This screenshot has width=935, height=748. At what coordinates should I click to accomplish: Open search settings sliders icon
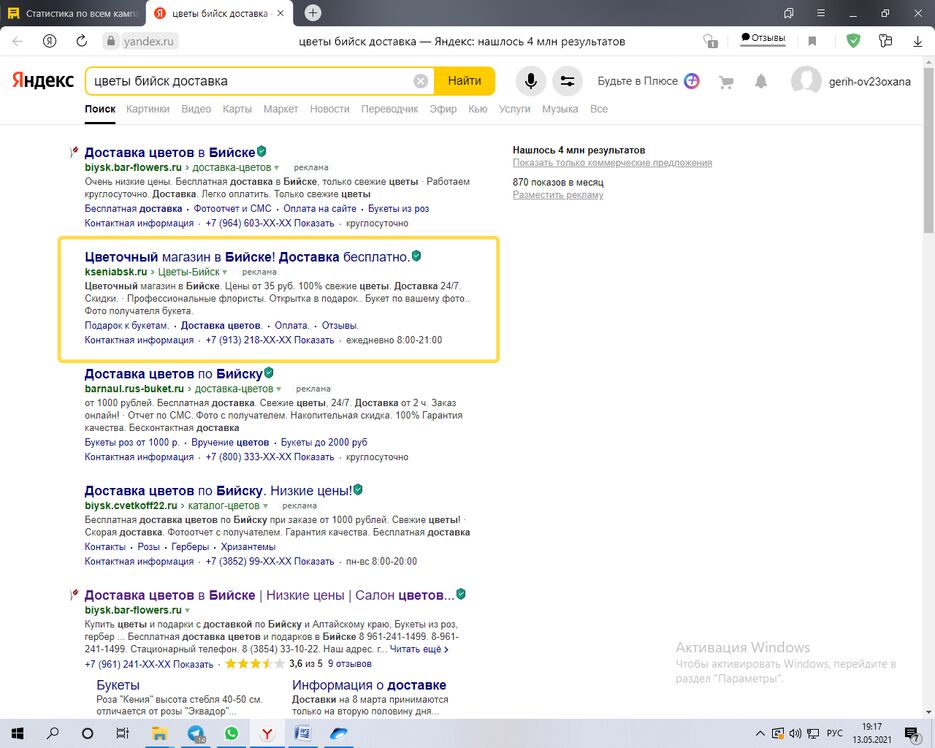pyautogui.click(x=567, y=81)
